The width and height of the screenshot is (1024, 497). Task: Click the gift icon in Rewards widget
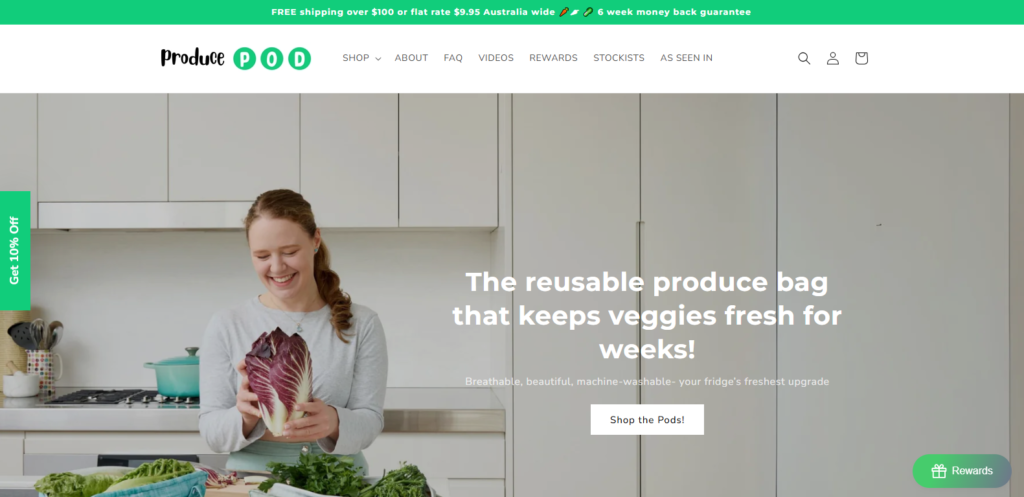[938, 471]
